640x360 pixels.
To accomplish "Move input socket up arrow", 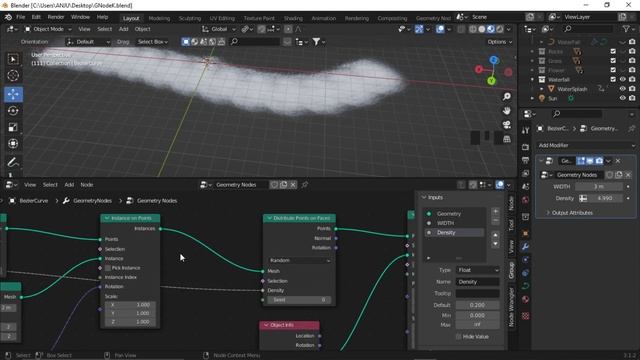I will [x=495, y=235].
